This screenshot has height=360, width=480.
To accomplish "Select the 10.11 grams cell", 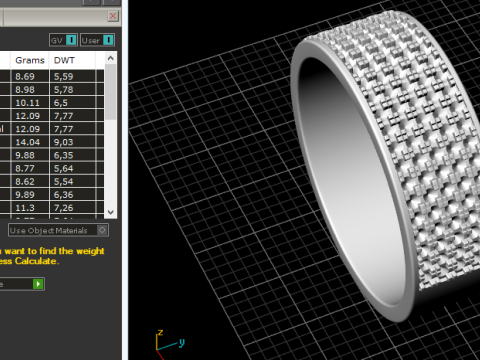I will 30,103.
